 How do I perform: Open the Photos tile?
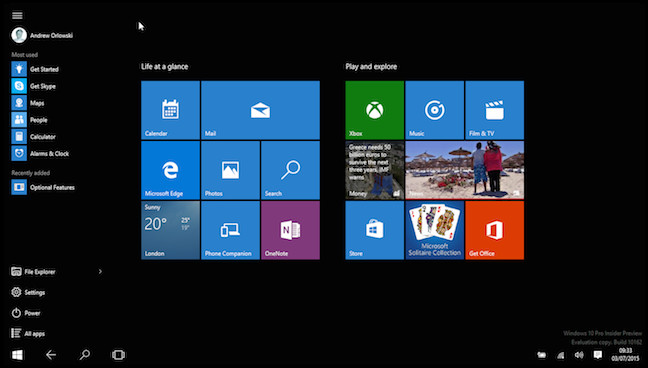tap(230, 170)
